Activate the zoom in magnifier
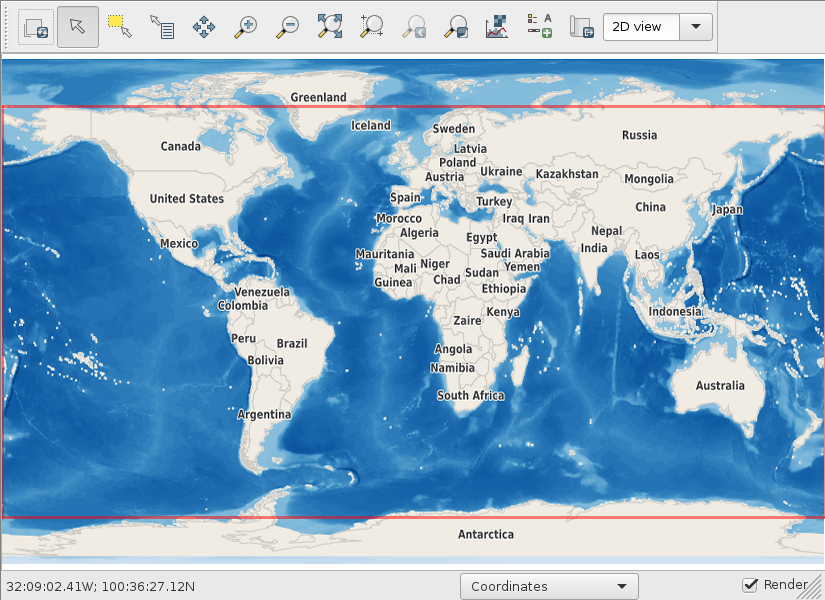This screenshot has width=825, height=600. (x=246, y=27)
